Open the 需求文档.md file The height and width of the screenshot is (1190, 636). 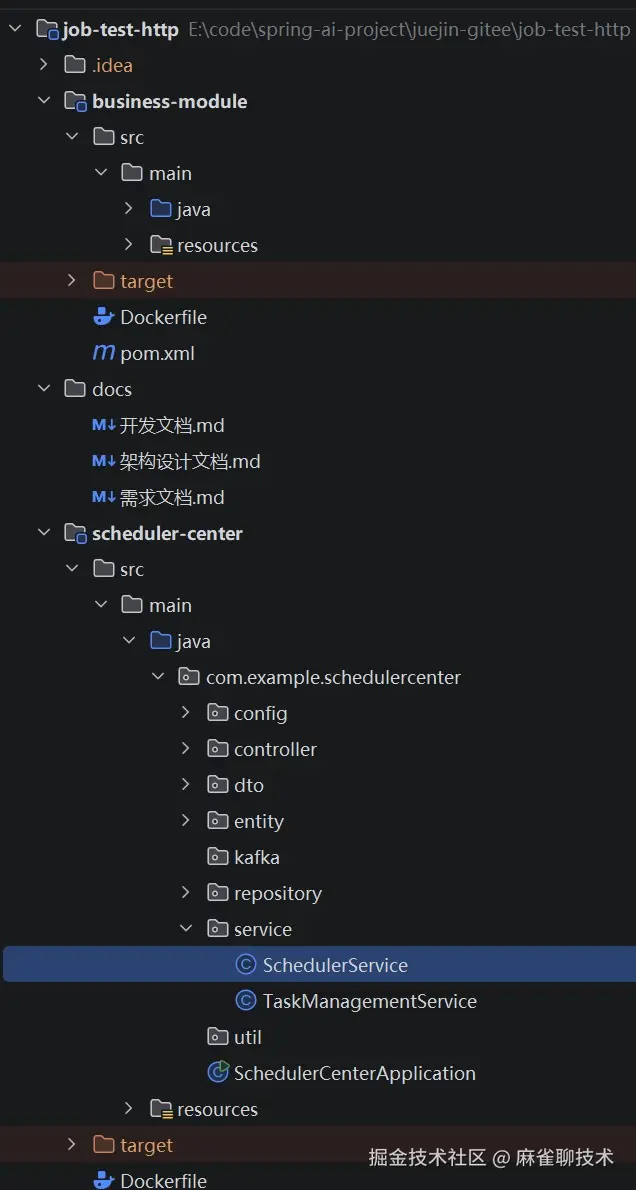pos(172,497)
